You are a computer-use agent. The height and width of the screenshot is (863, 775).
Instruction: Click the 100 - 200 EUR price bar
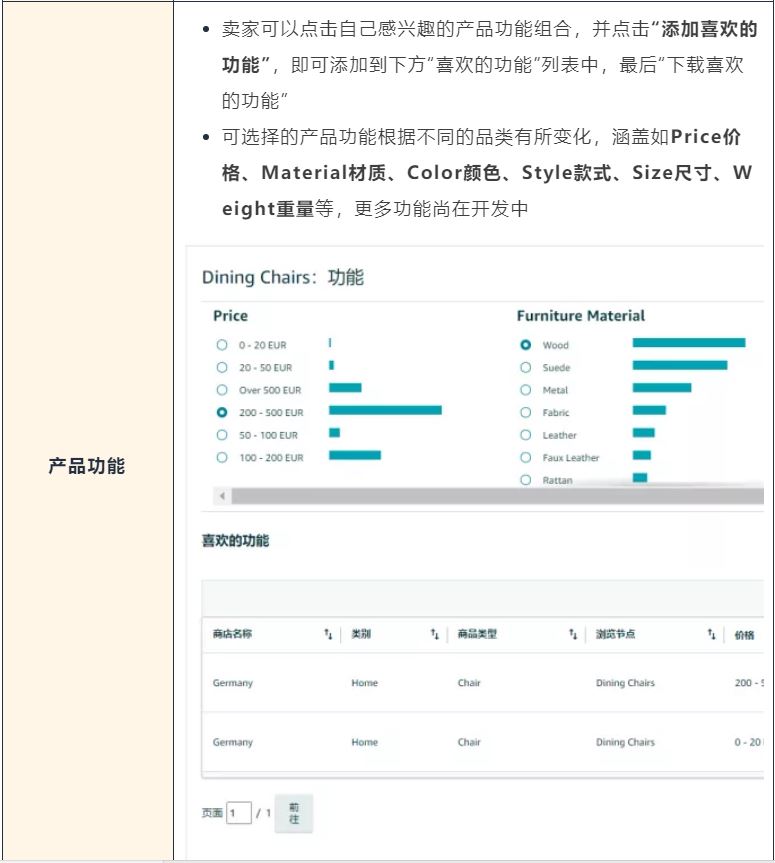point(355,455)
